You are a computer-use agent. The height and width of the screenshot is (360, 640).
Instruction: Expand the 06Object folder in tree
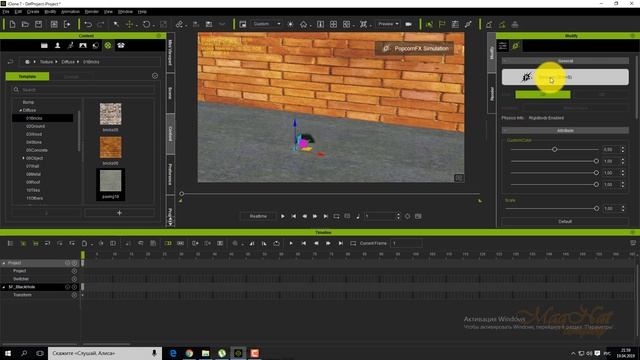(23, 158)
